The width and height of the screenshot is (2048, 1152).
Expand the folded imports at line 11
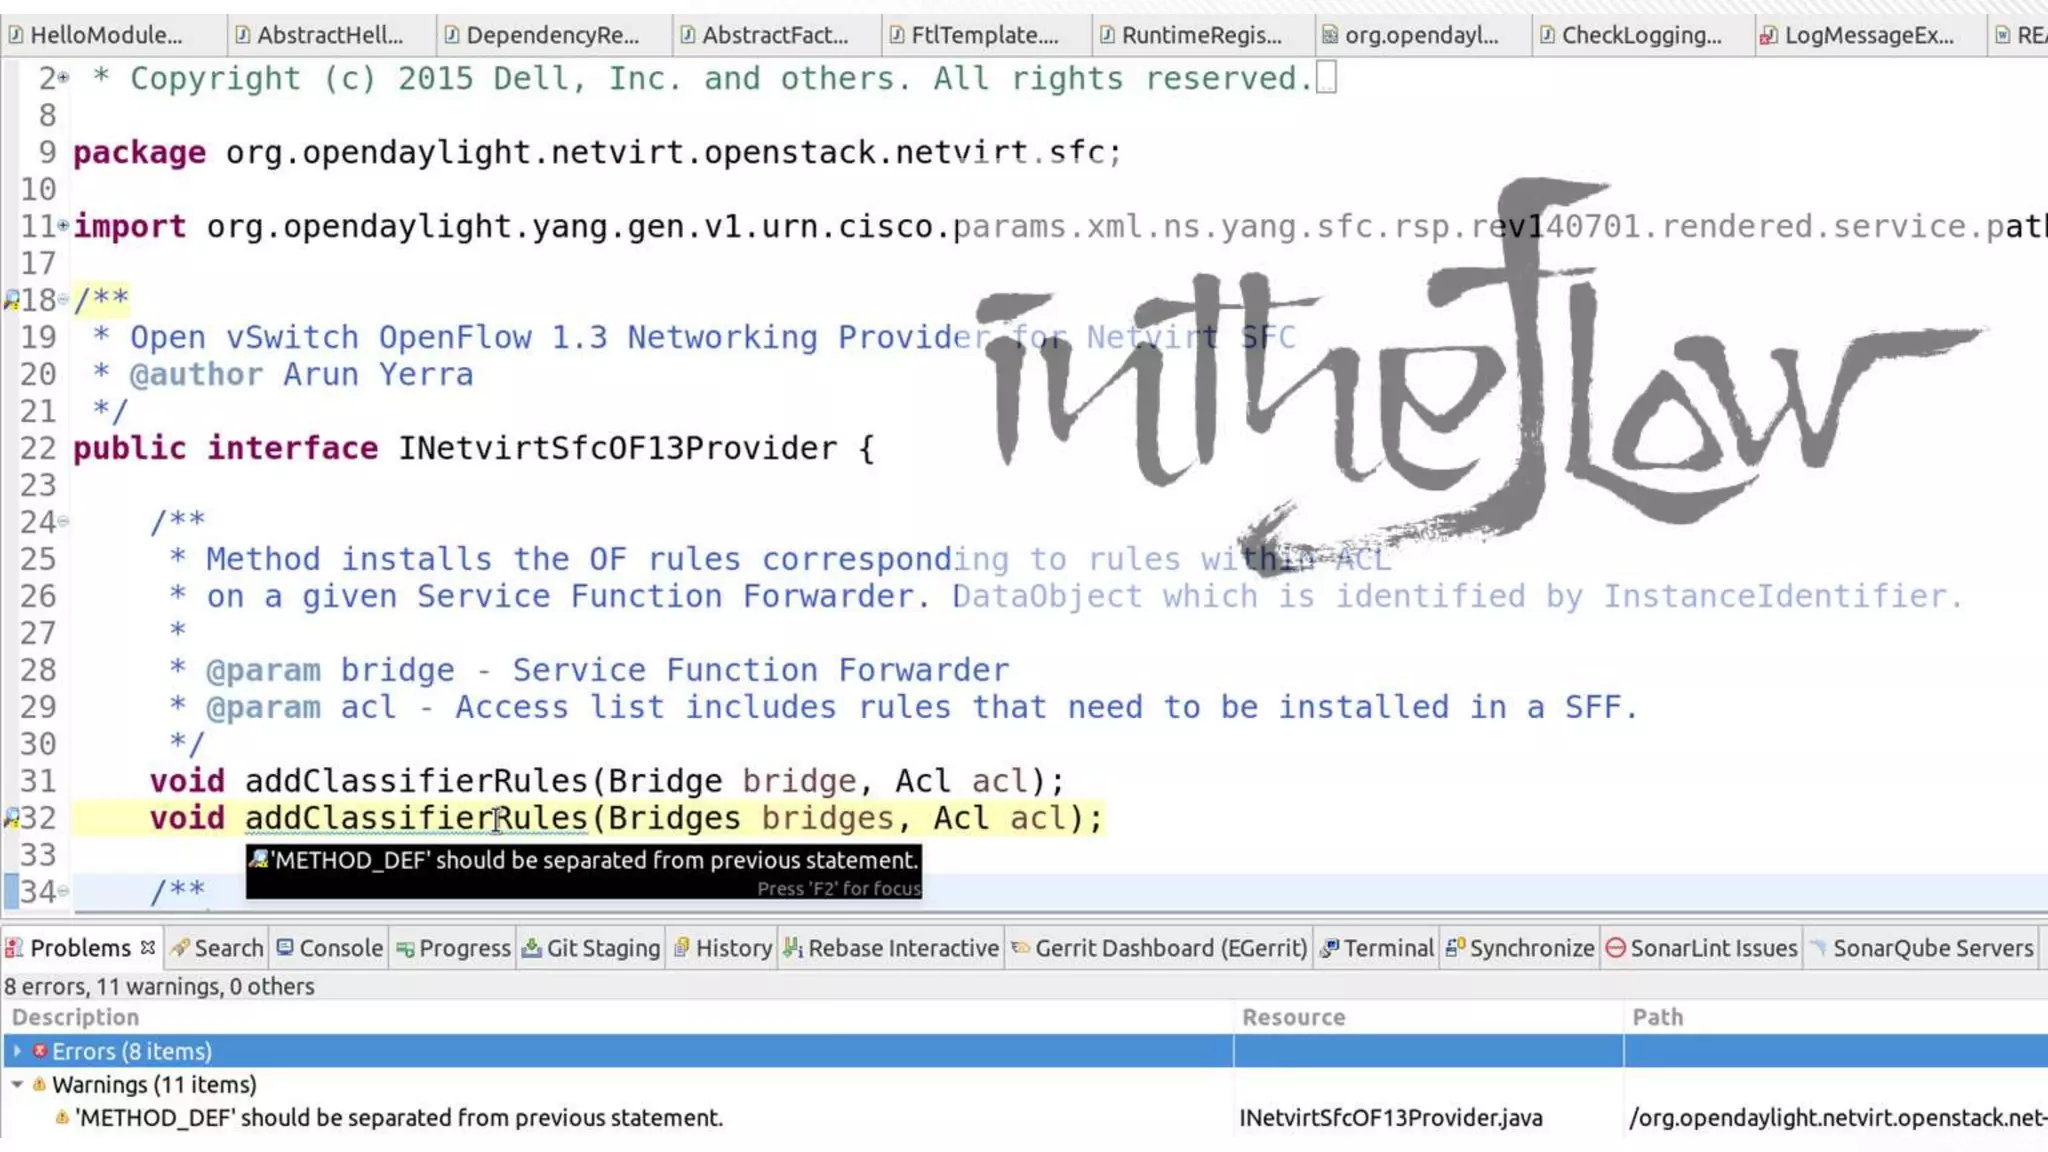tap(63, 226)
